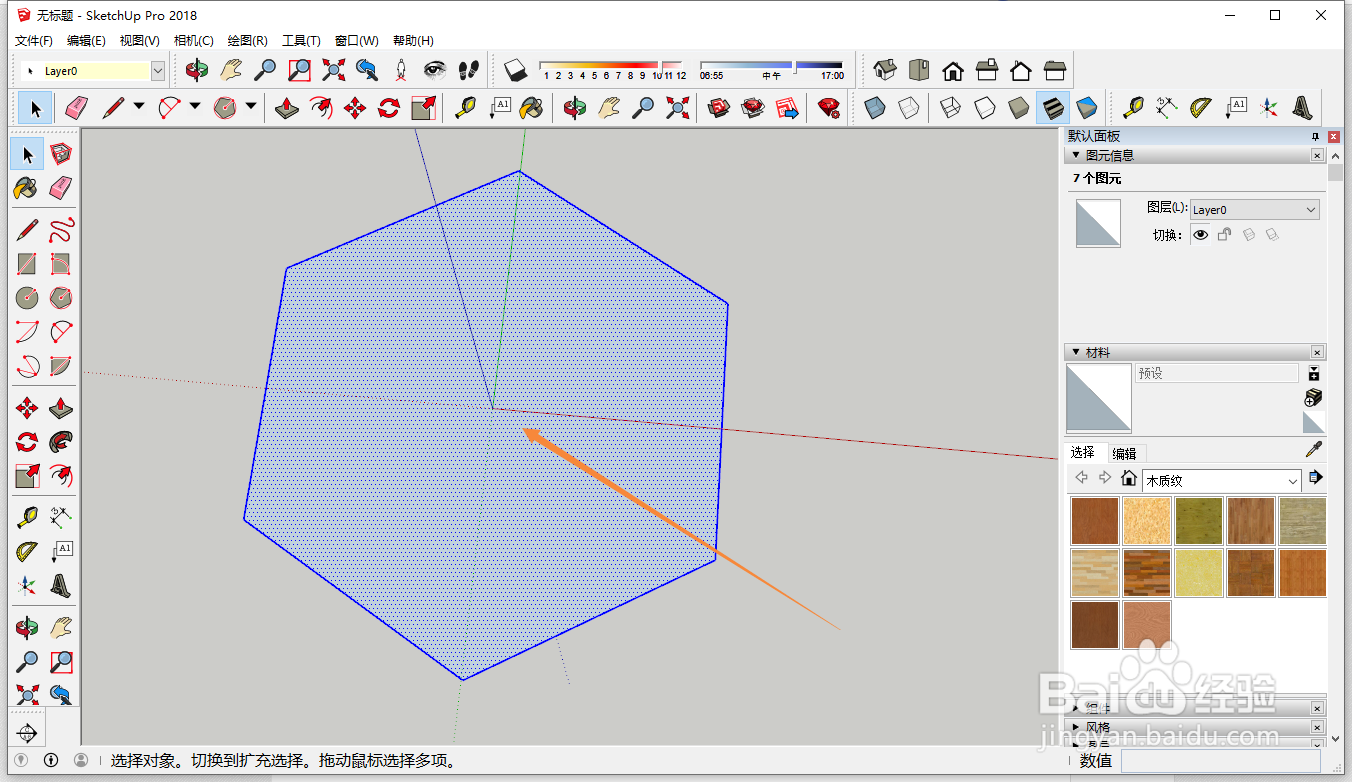Click the Create Material button
Image resolution: width=1352 pixels, height=782 pixels.
(1314, 398)
